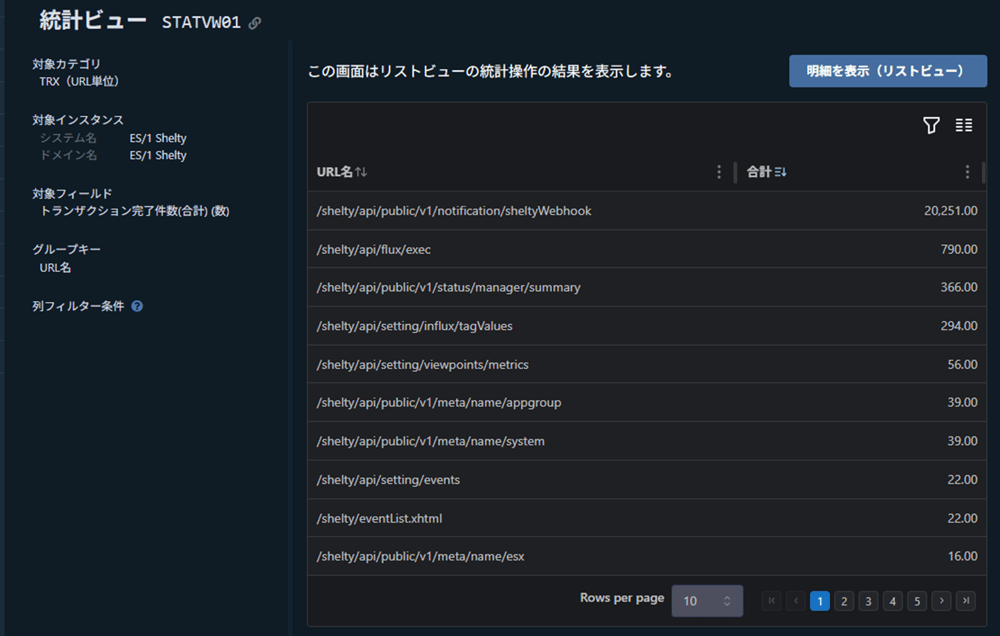
Task: Sort by the URL名 column sort icon
Action: (x=361, y=172)
